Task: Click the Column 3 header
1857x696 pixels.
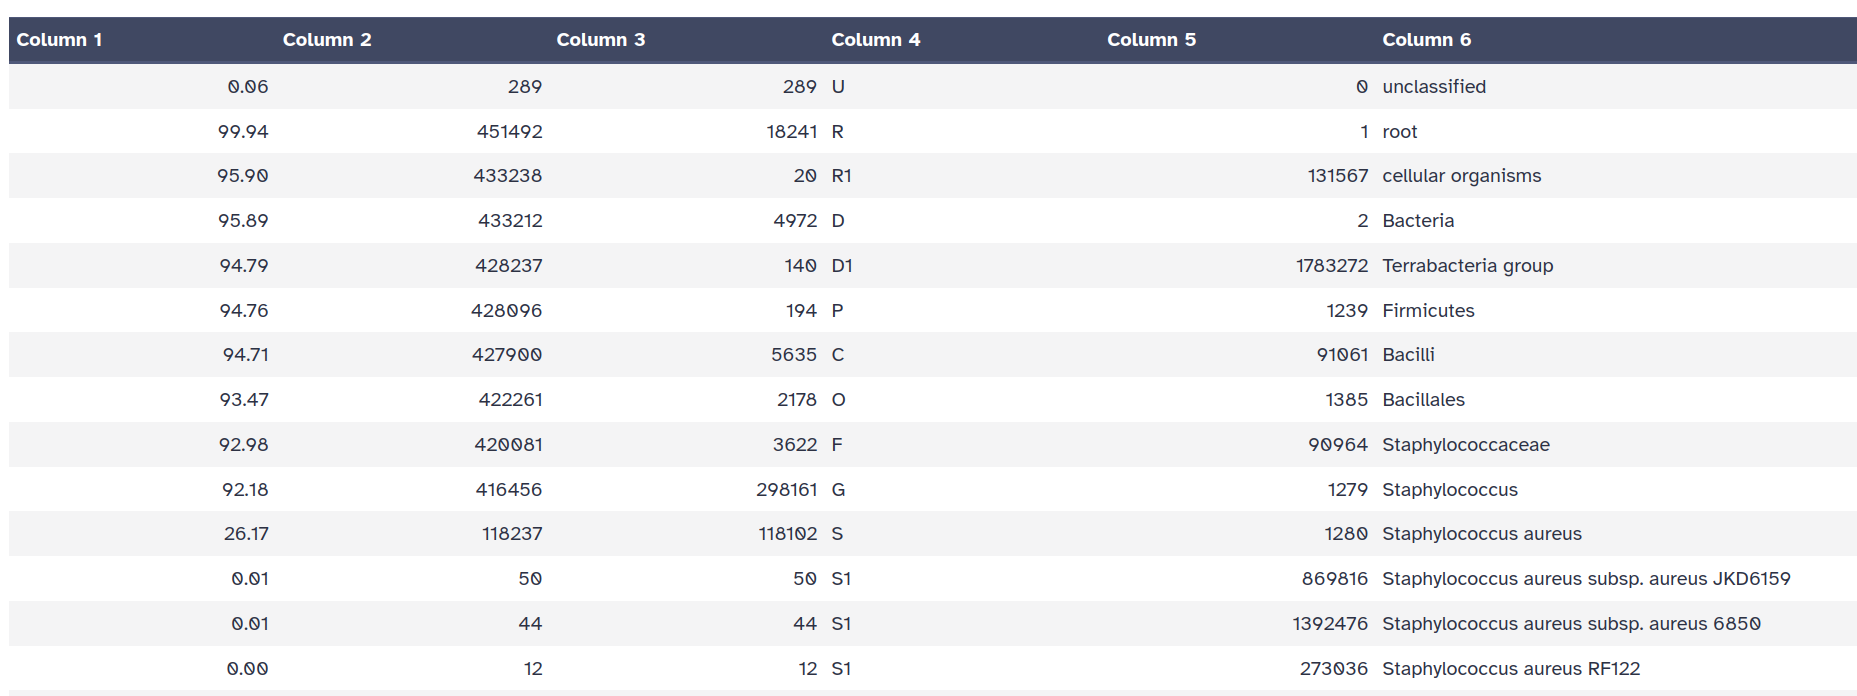Action: (600, 40)
